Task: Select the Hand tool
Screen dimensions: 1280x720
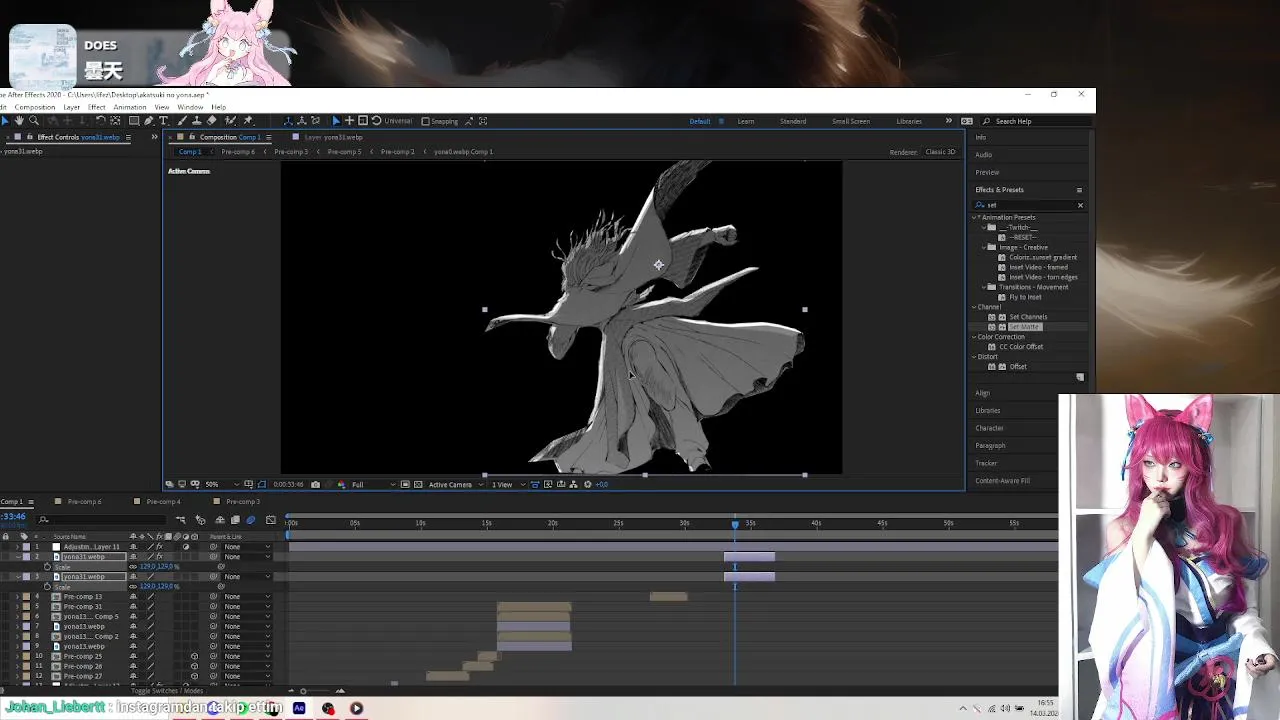Action: pyautogui.click(x=19, y=121)
